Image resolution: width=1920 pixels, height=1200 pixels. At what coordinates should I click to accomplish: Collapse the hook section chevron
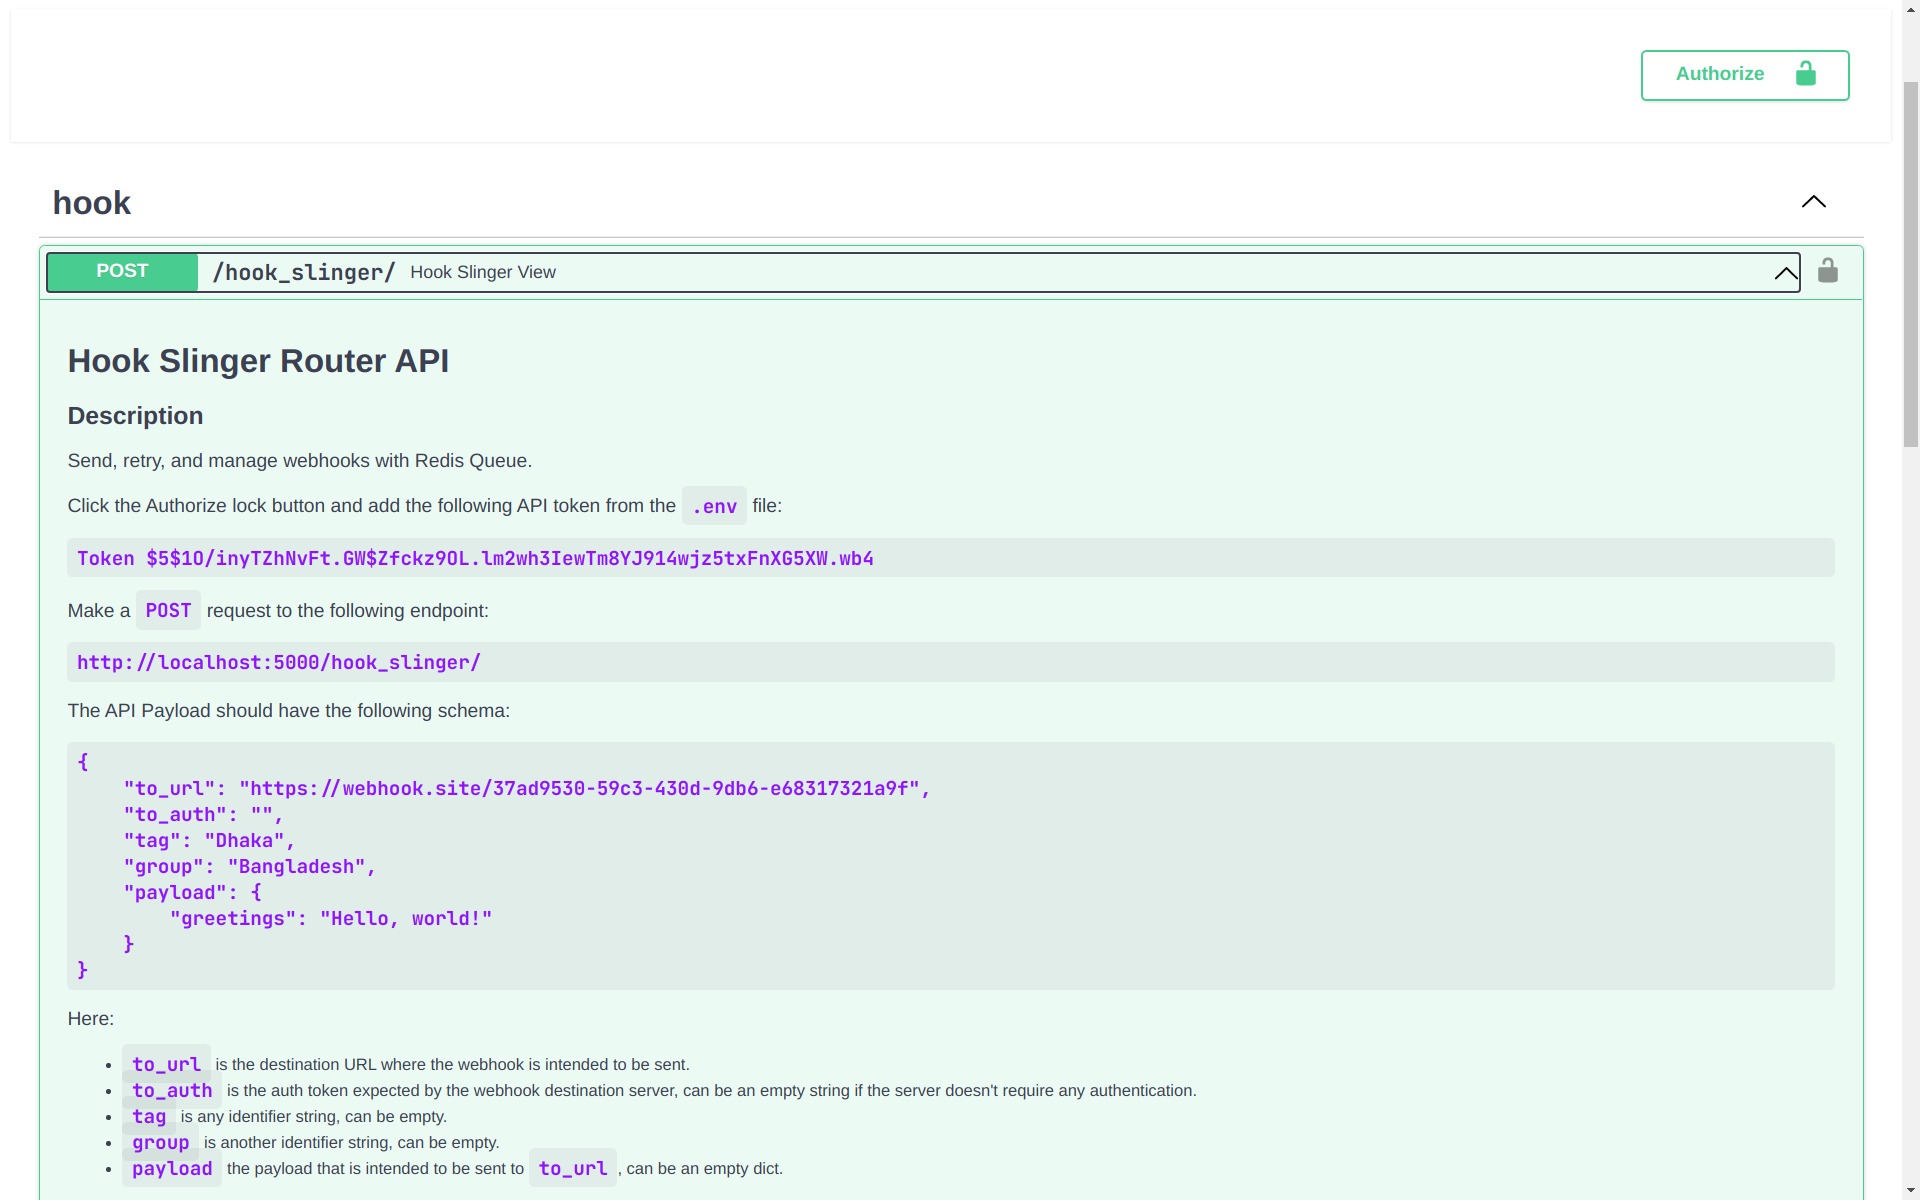(1813, 202)
